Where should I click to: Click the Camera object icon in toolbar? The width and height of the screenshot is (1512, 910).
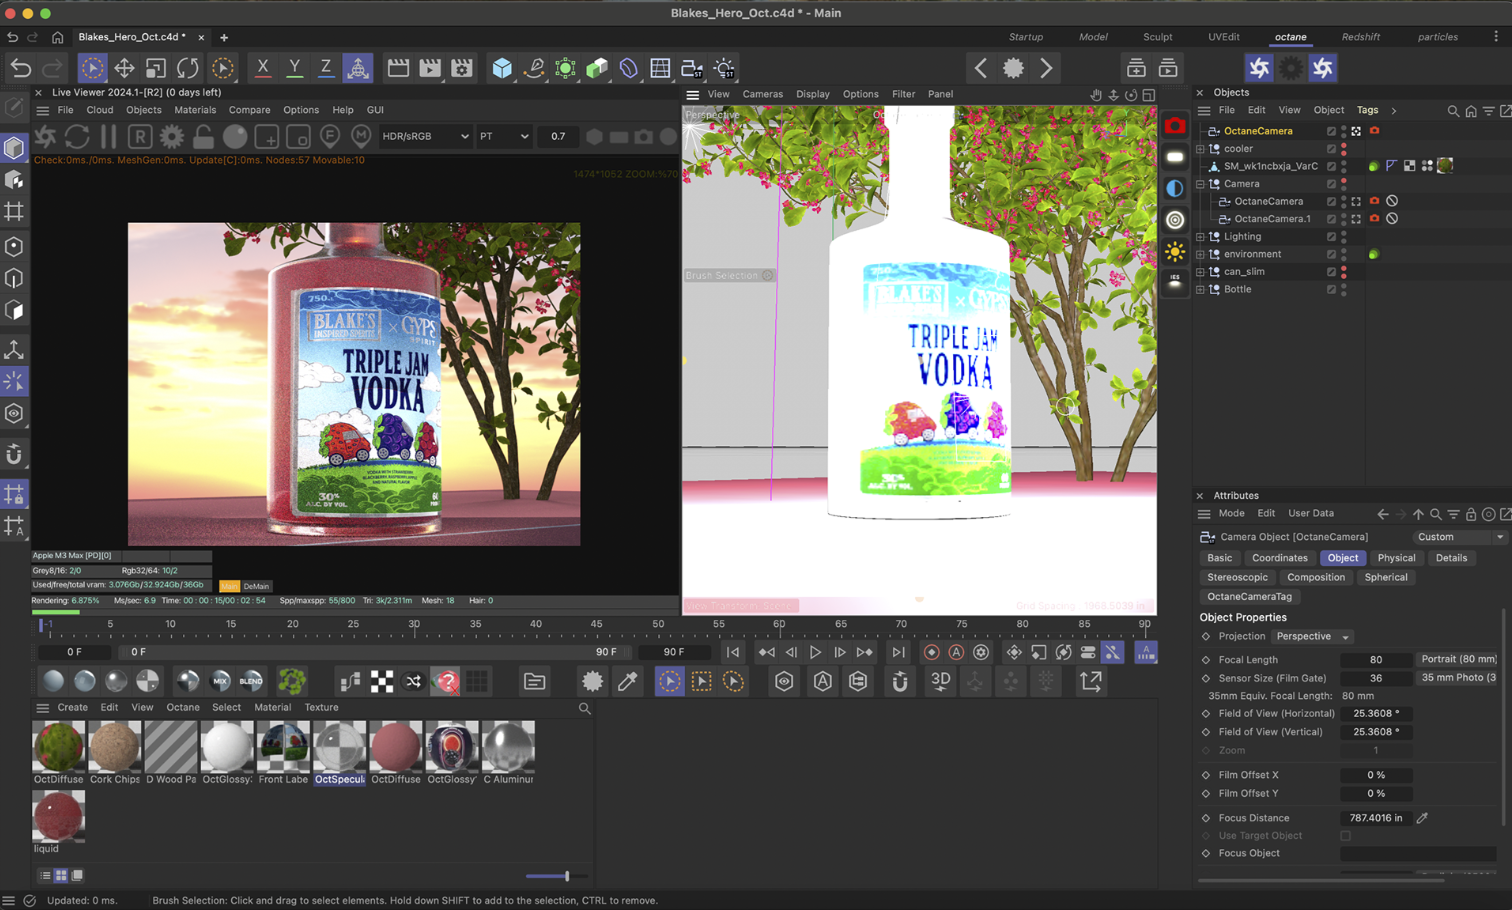[x=692, y=68]
